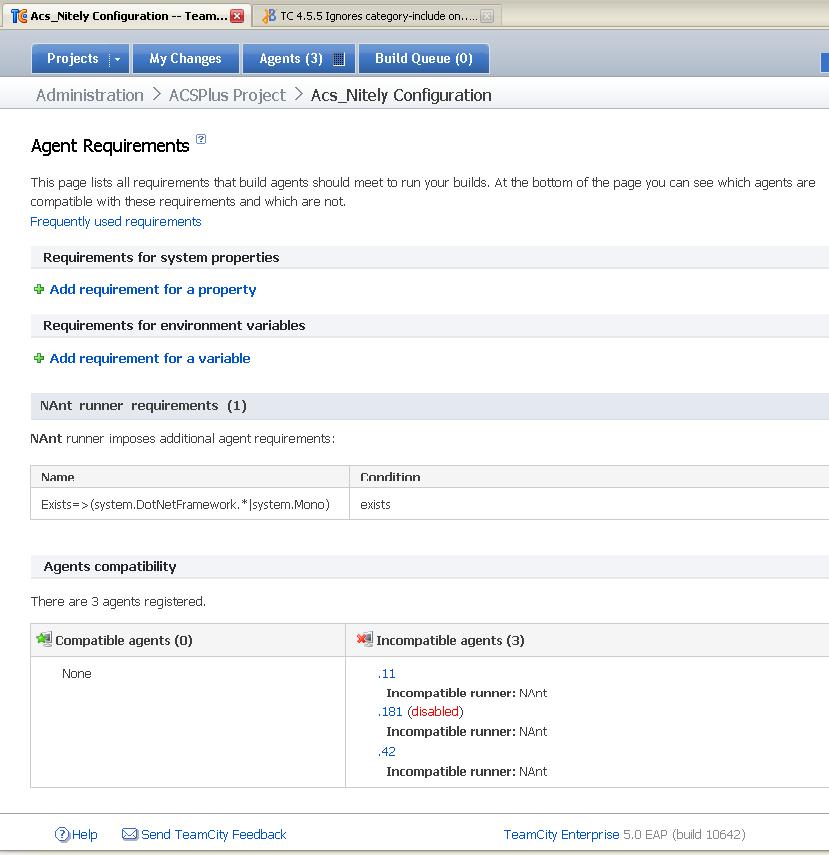Click the green plus icon for variable requirement

click(39, 358)
